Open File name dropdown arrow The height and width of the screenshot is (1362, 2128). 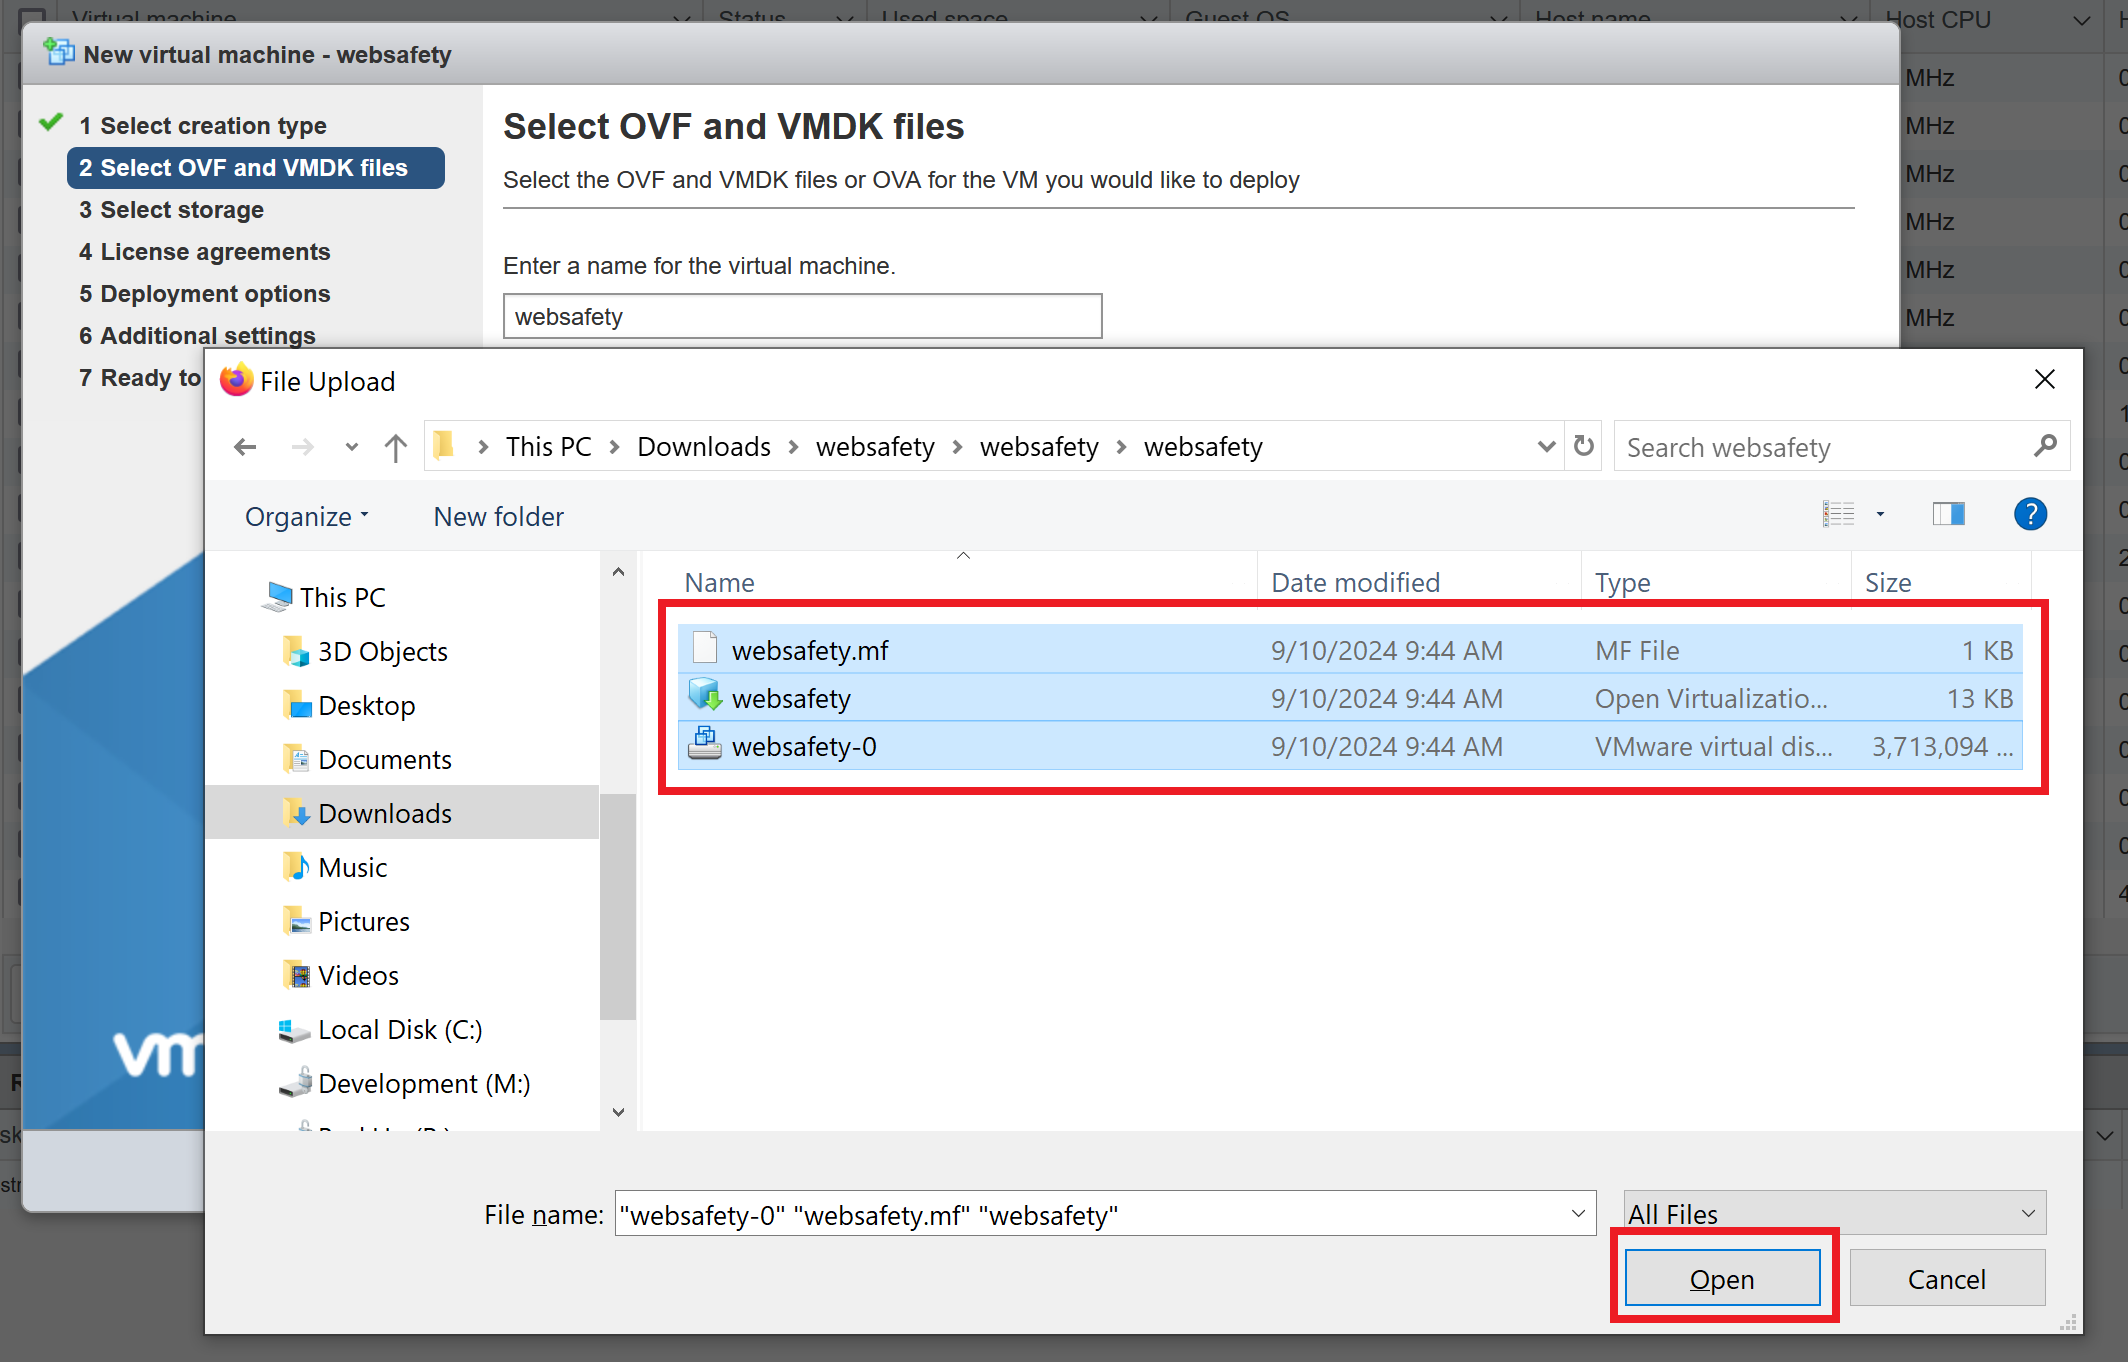click(1578, 1214)
